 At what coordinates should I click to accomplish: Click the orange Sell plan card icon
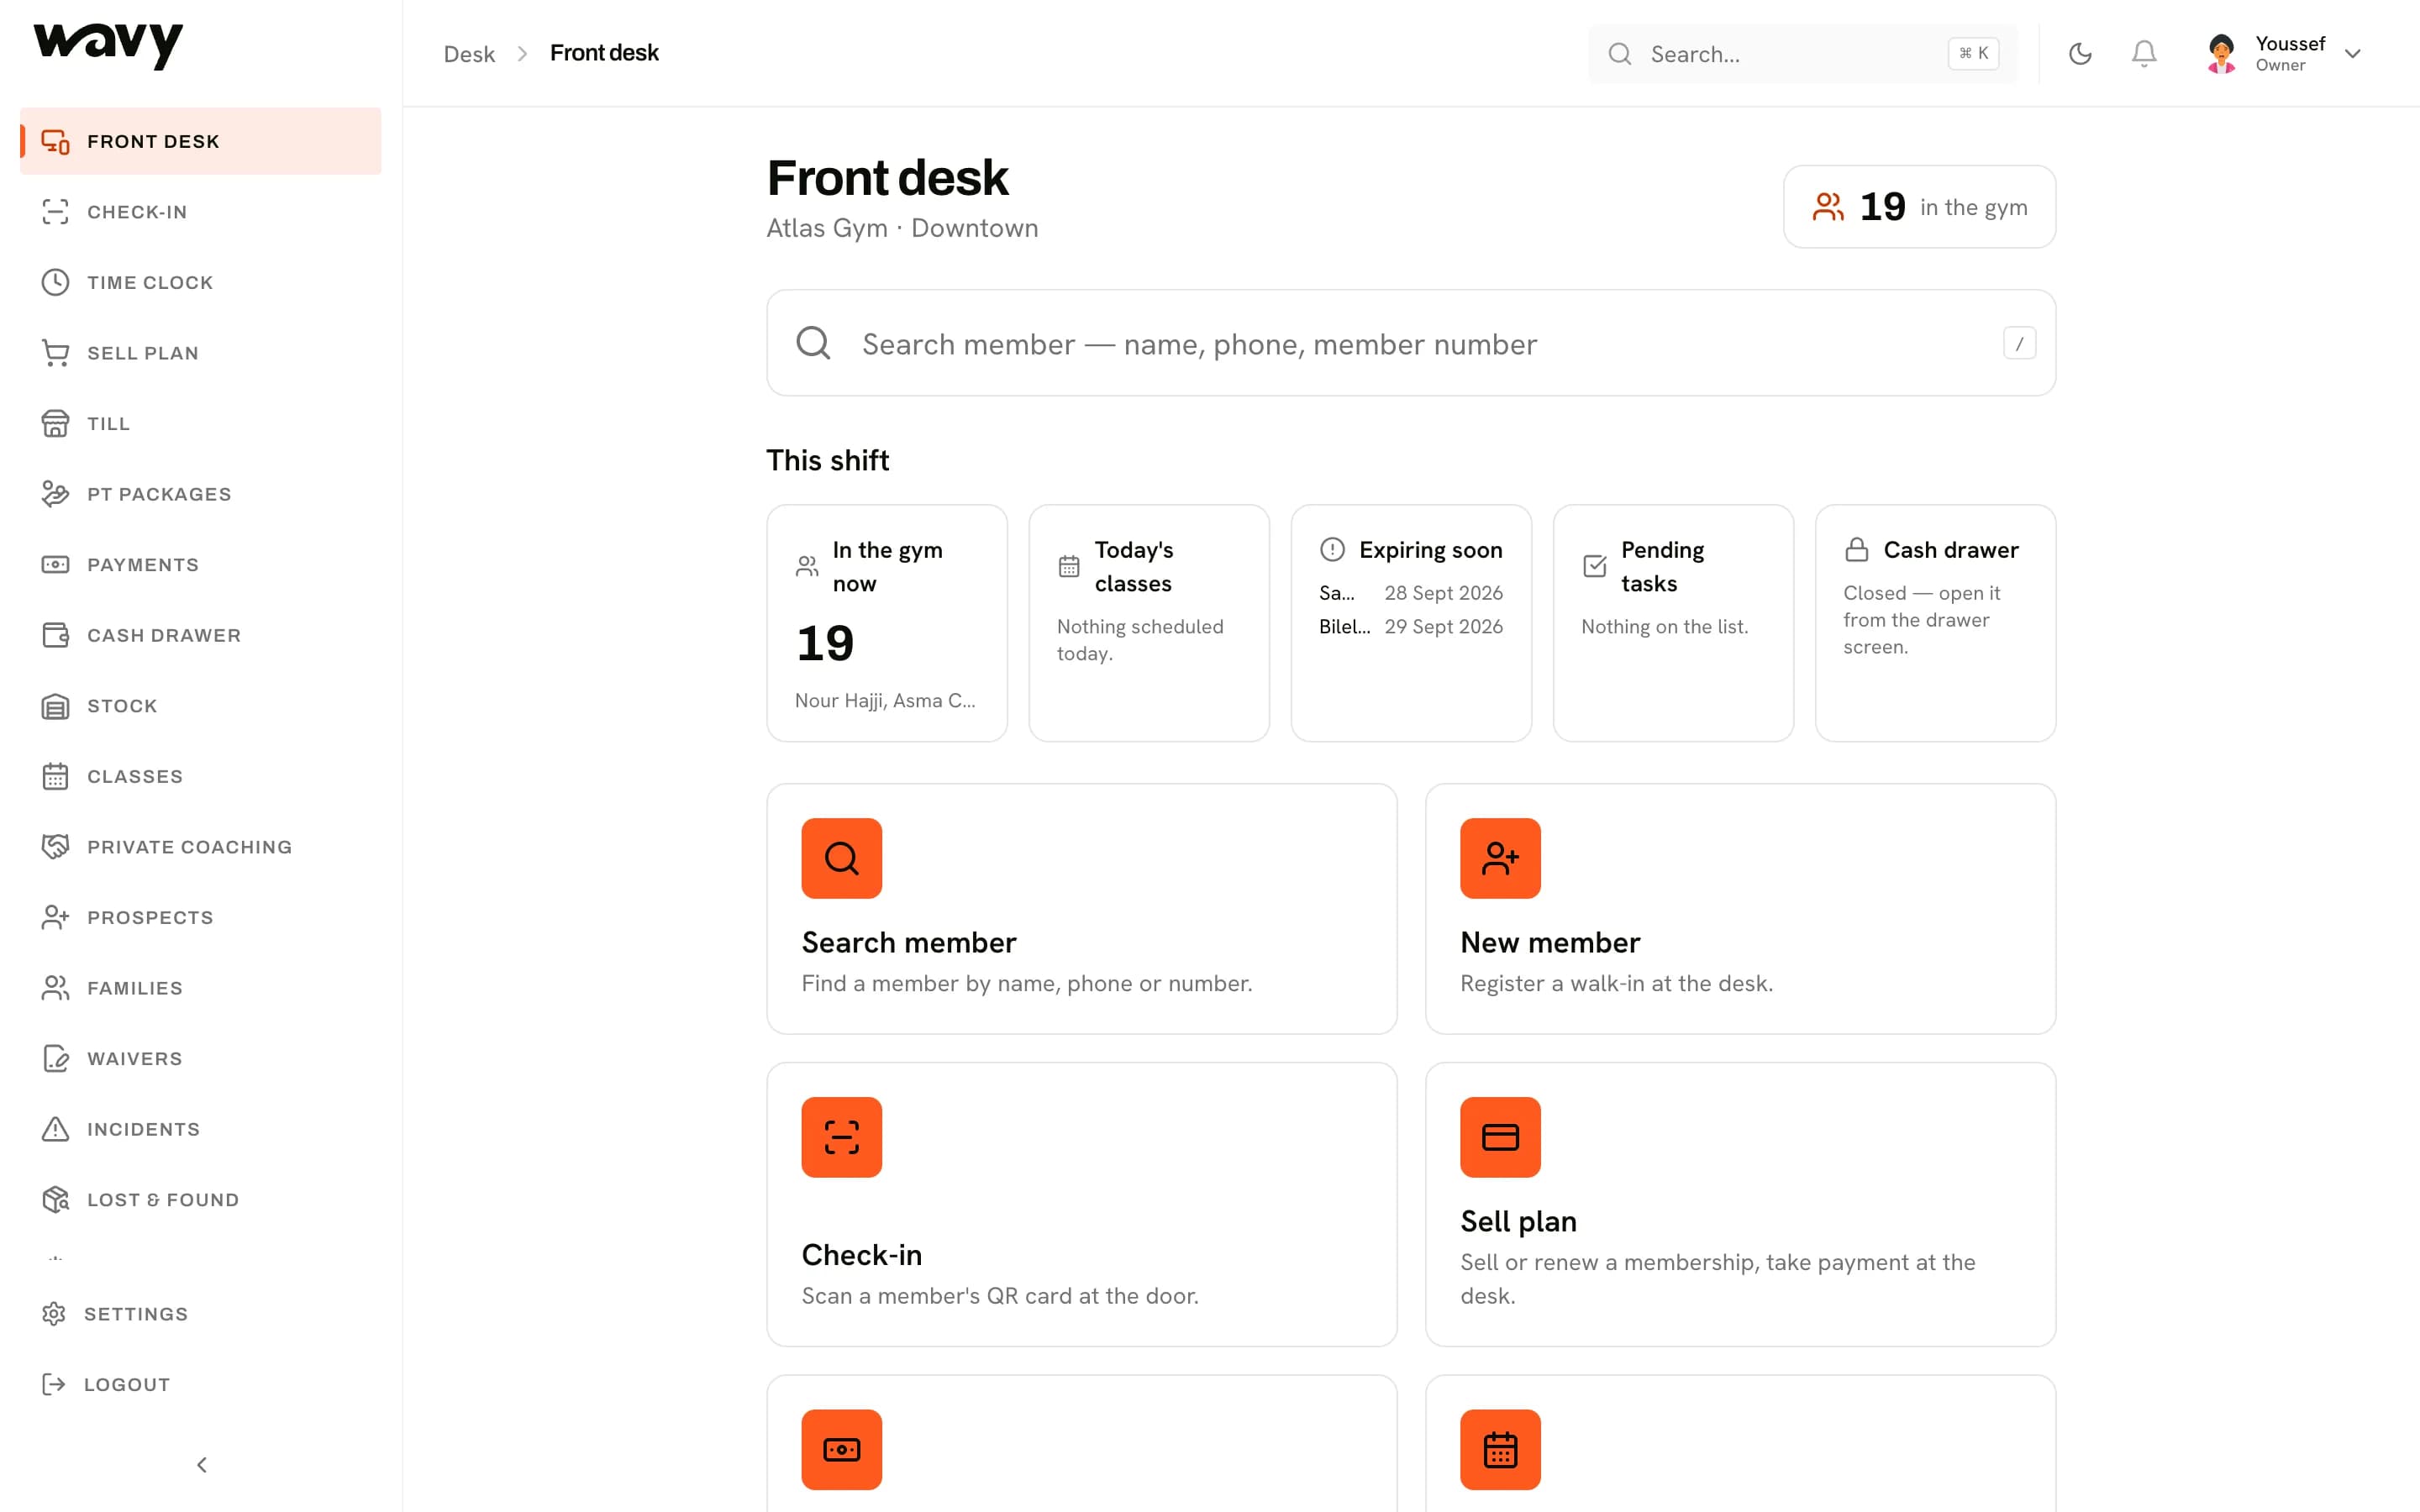tap(1500, 1137)
